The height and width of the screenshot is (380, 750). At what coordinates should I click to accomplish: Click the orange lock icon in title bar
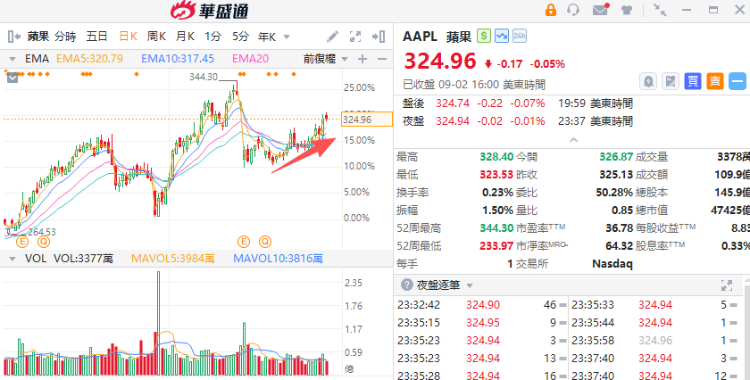coord(551,10)
